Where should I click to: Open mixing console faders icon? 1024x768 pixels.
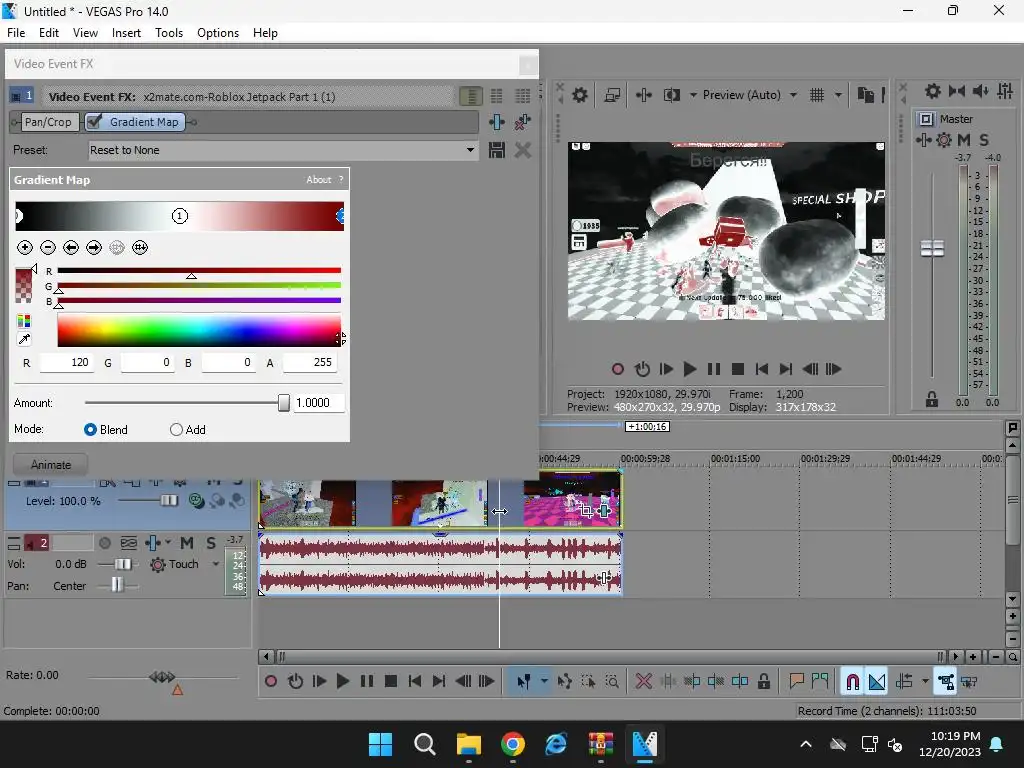[1005, 91]
